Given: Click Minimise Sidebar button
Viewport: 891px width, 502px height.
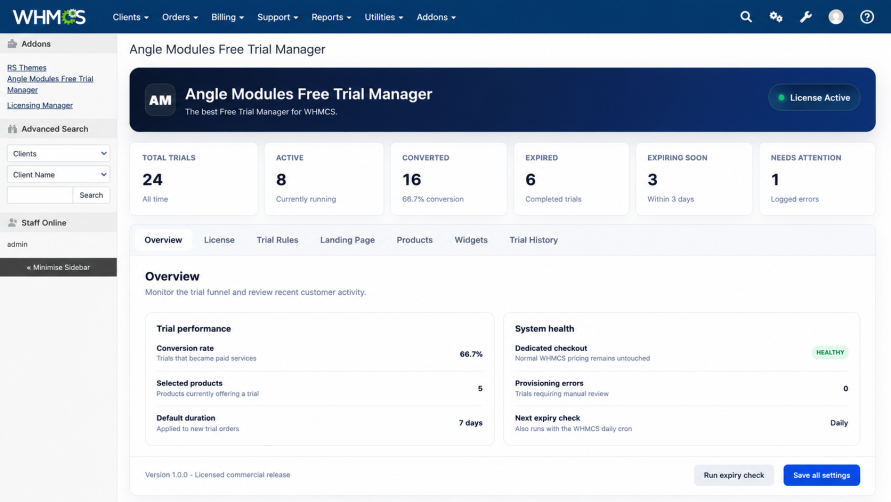Looking at the screenshot, I should tap(59, 267).
